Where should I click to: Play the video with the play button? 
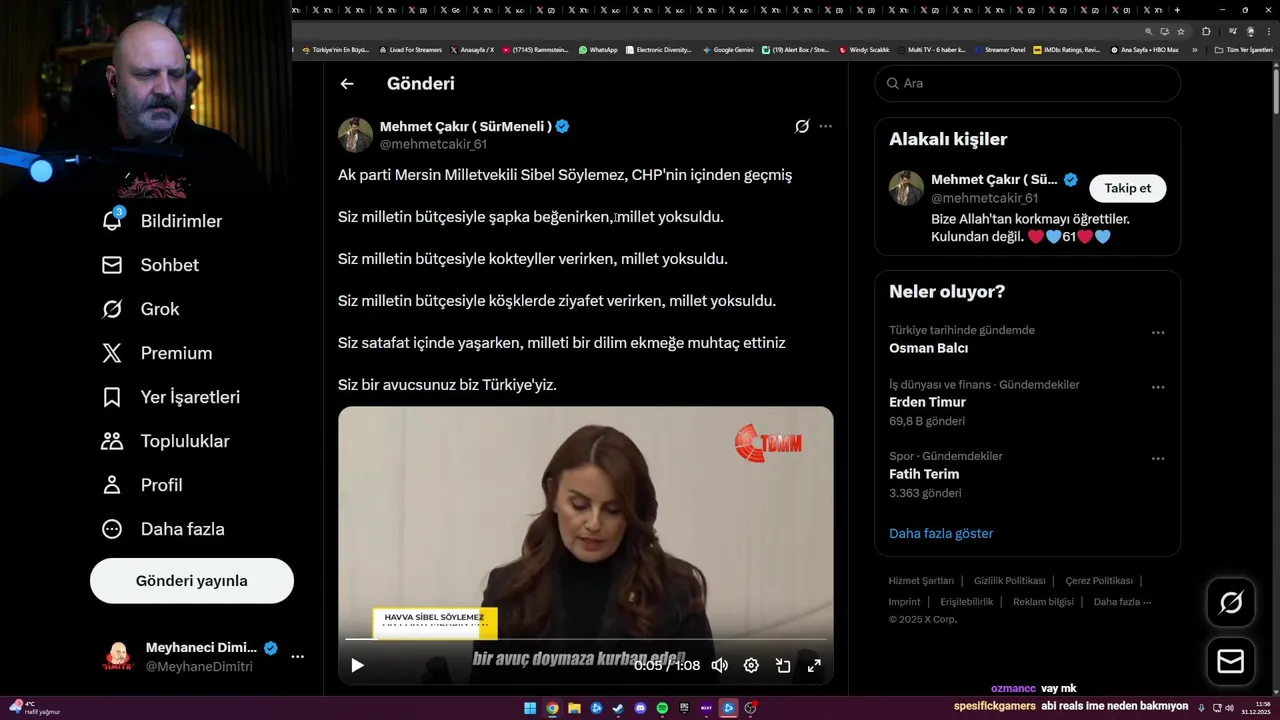[357, 665]
